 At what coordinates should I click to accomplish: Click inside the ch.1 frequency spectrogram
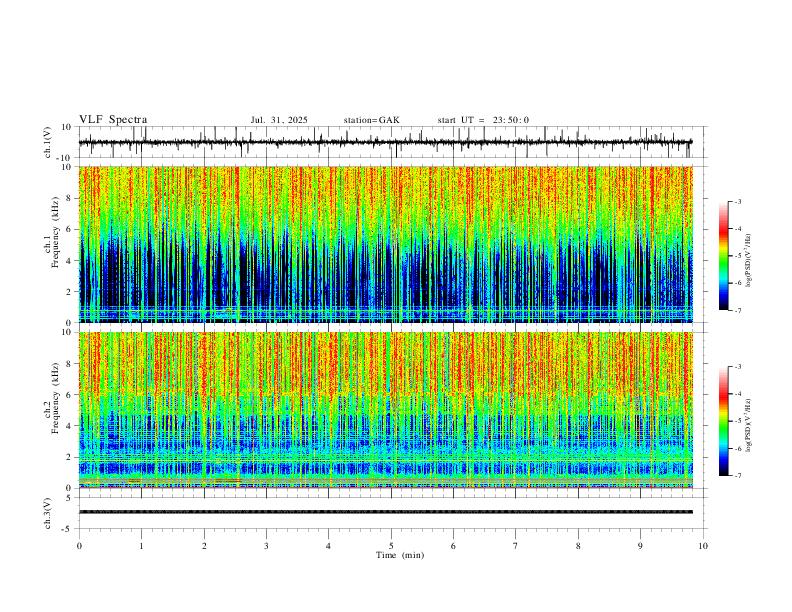(x=386, y=244)
